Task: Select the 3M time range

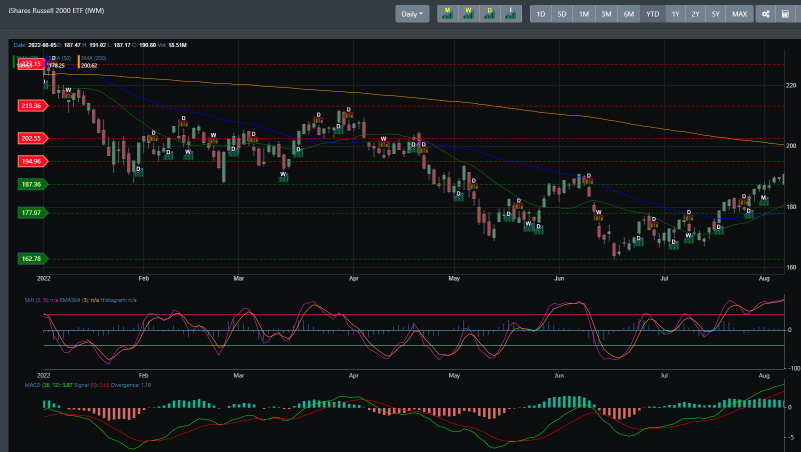Action: click(x=606, y=14)
